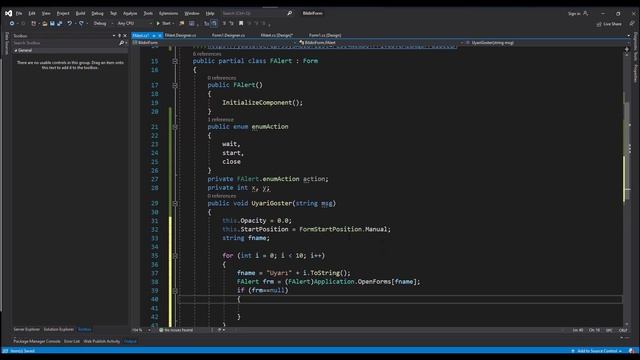Open the File menu
The image size is (640, 360).
pyautogui.click(x=19, y=13)
